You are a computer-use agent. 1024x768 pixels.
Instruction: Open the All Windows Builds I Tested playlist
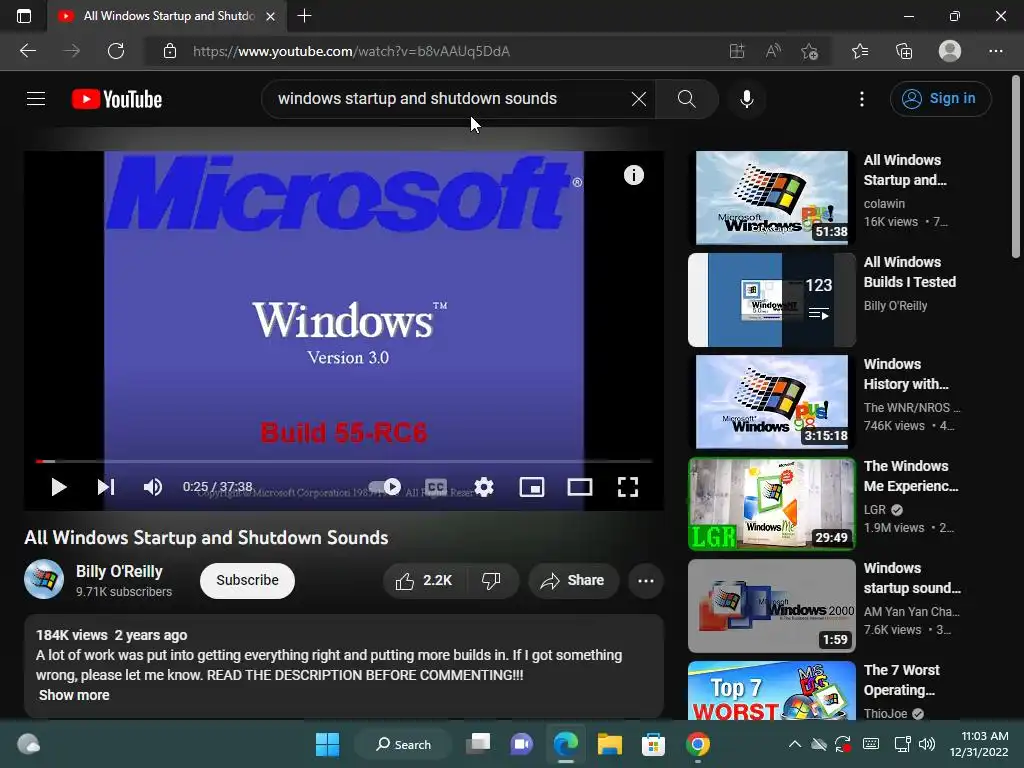[772, 300]
